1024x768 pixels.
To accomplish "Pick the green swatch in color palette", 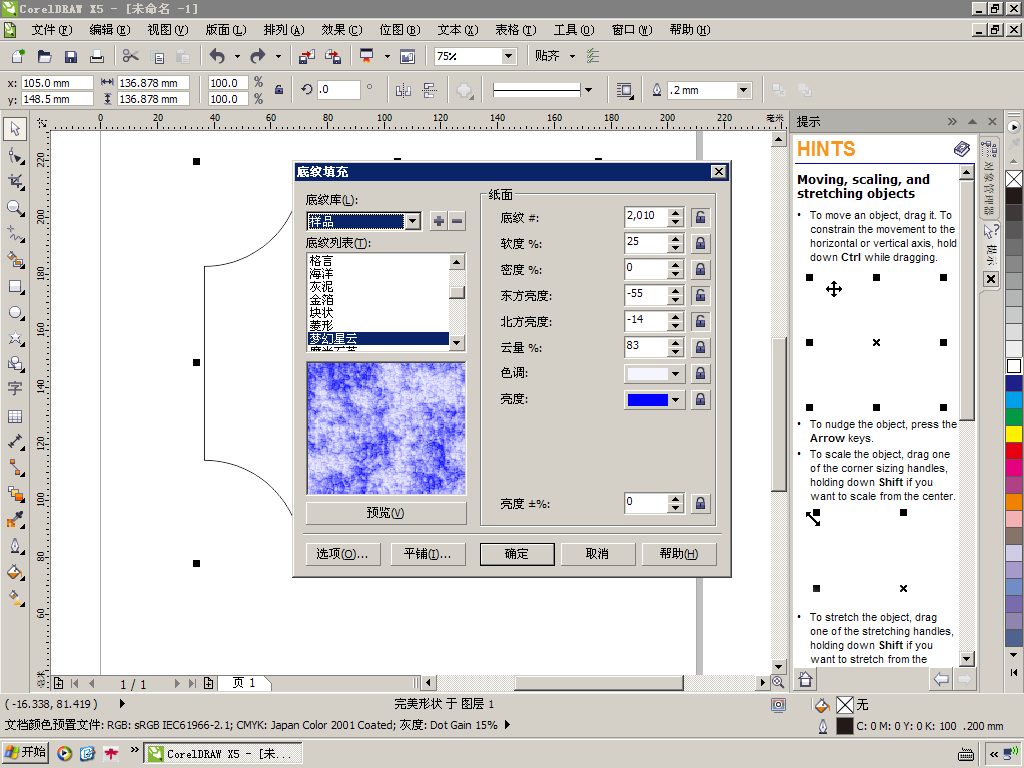I will [x=1014, y=417].
